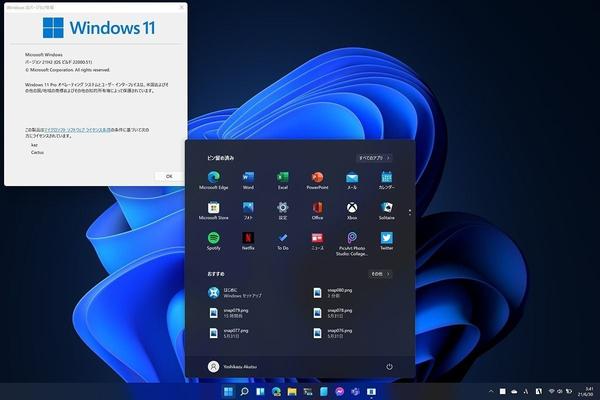The width and height of the screenshot is (600, 400).
Task: Switch pinned page using side dots
Action: (x=410, y=212)
